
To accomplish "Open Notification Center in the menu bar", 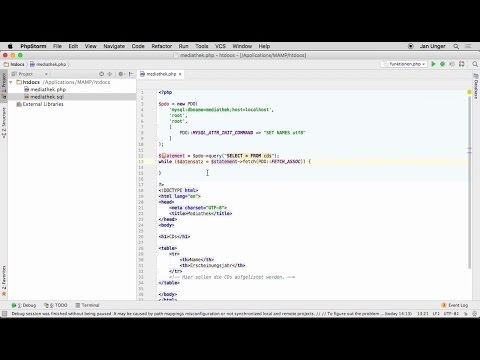I will pyautogui.click(x=469, y=46).
